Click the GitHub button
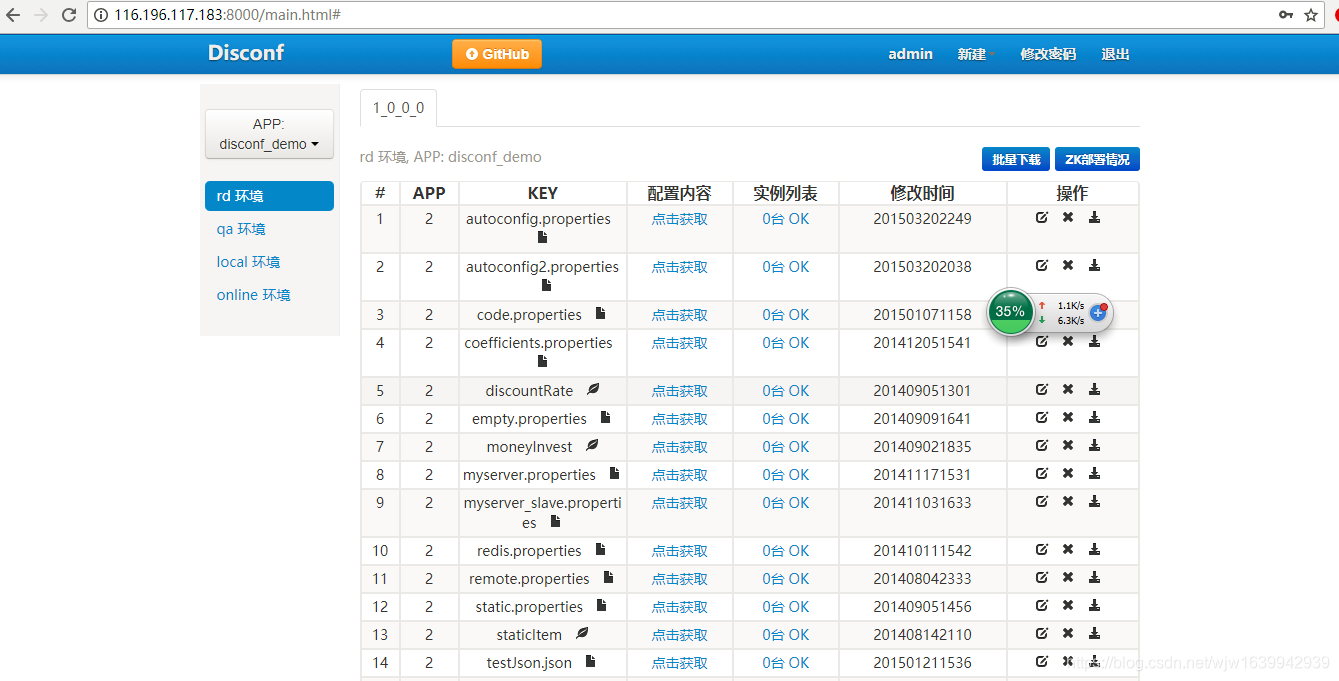Image resolution: width=1339 pixels, height=681 pixels. coord(497,54)
